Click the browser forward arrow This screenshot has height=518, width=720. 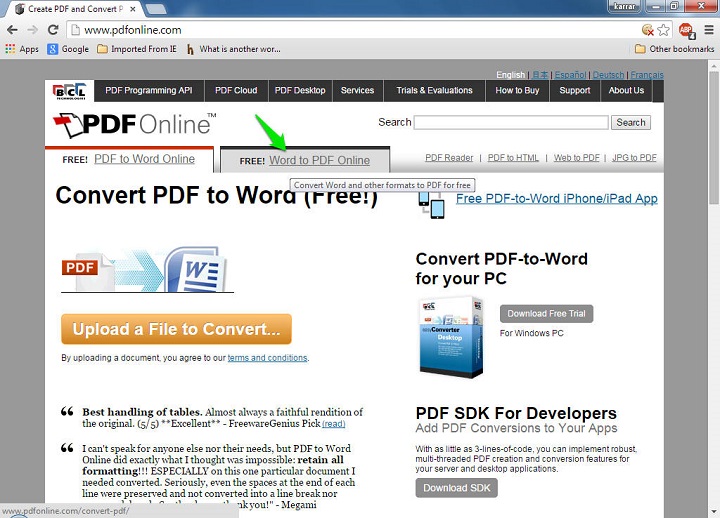(x=33, y=30)
